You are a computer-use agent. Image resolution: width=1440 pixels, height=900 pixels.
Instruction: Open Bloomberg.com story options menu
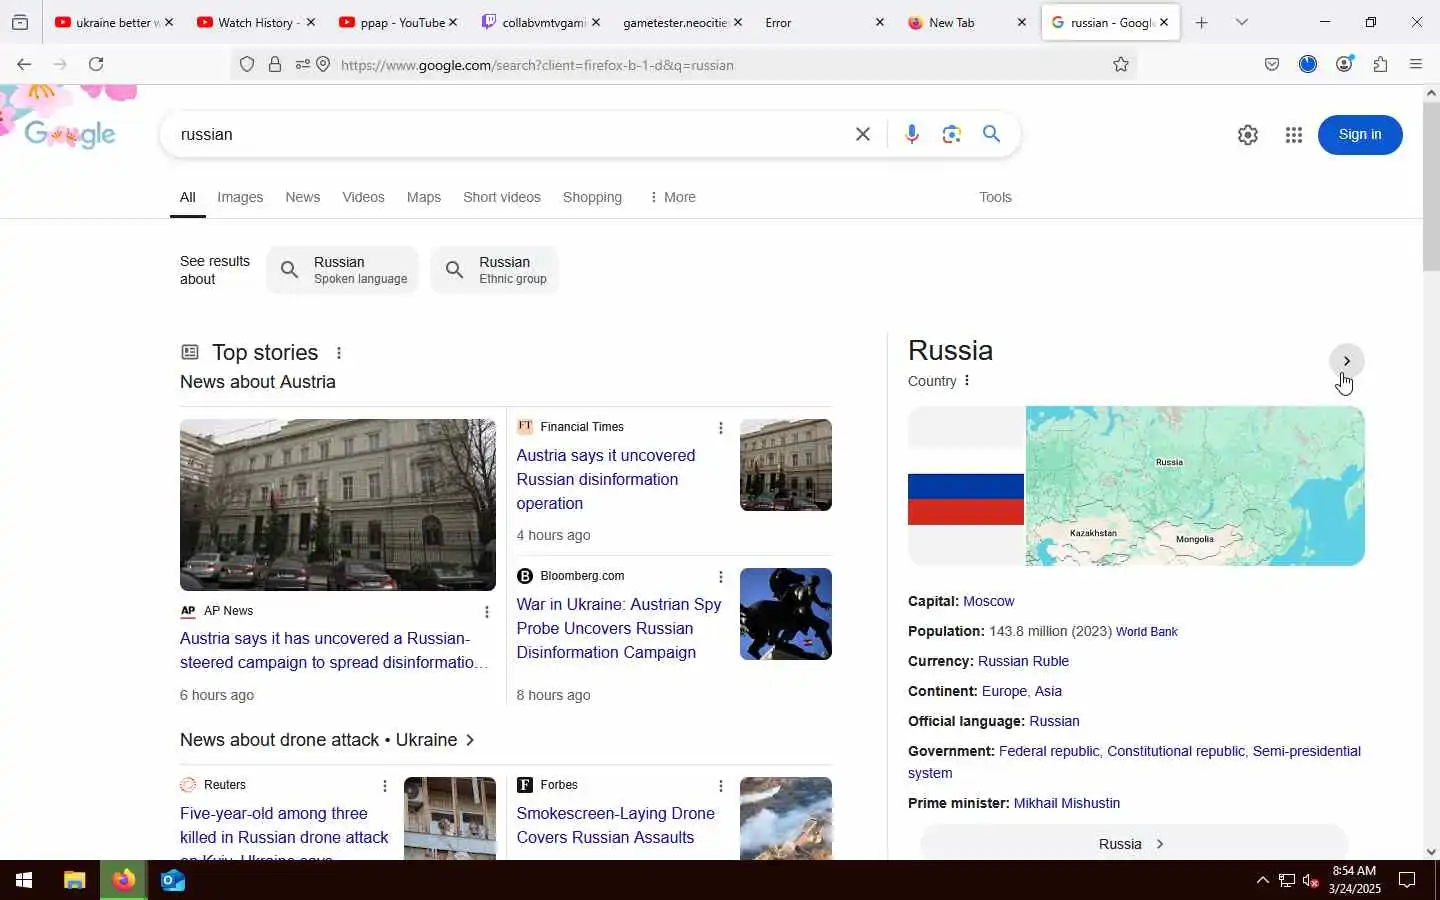tap(720, 577)
